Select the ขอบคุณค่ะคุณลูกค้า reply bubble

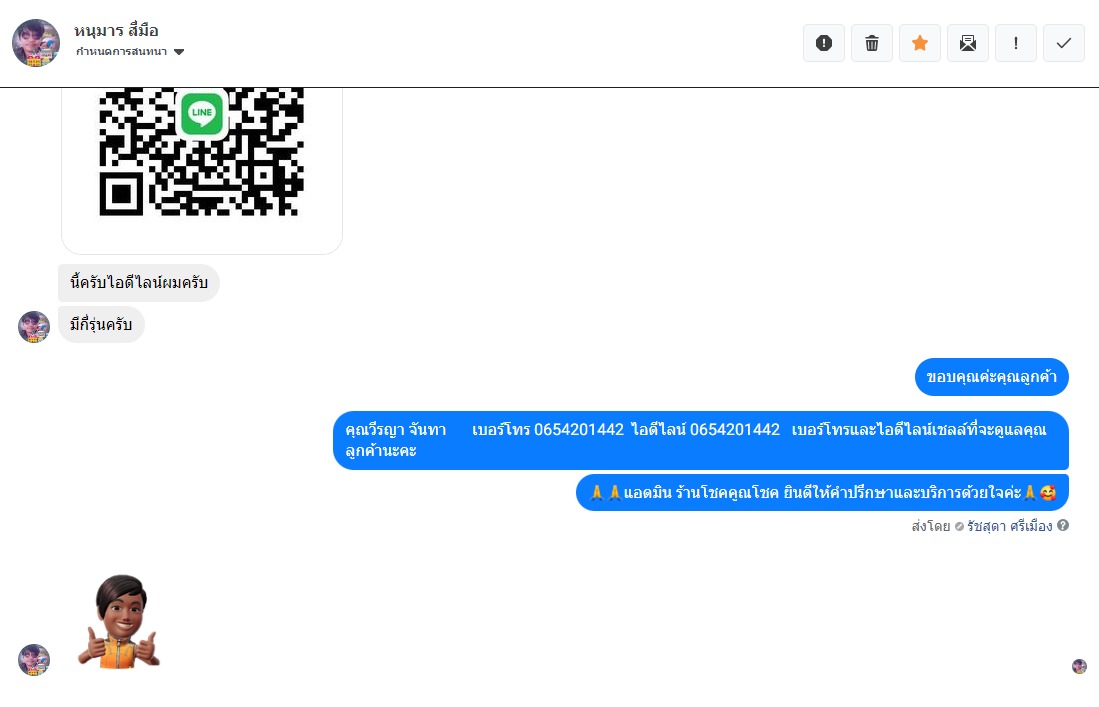tap(991, 377)
